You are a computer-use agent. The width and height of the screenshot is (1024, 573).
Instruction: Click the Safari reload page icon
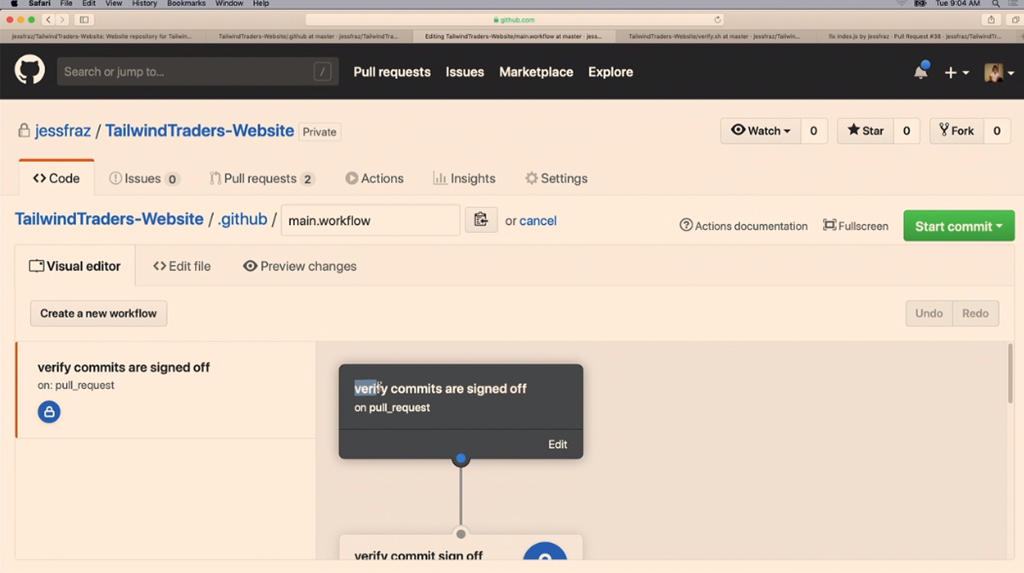(x=717, y=20)
